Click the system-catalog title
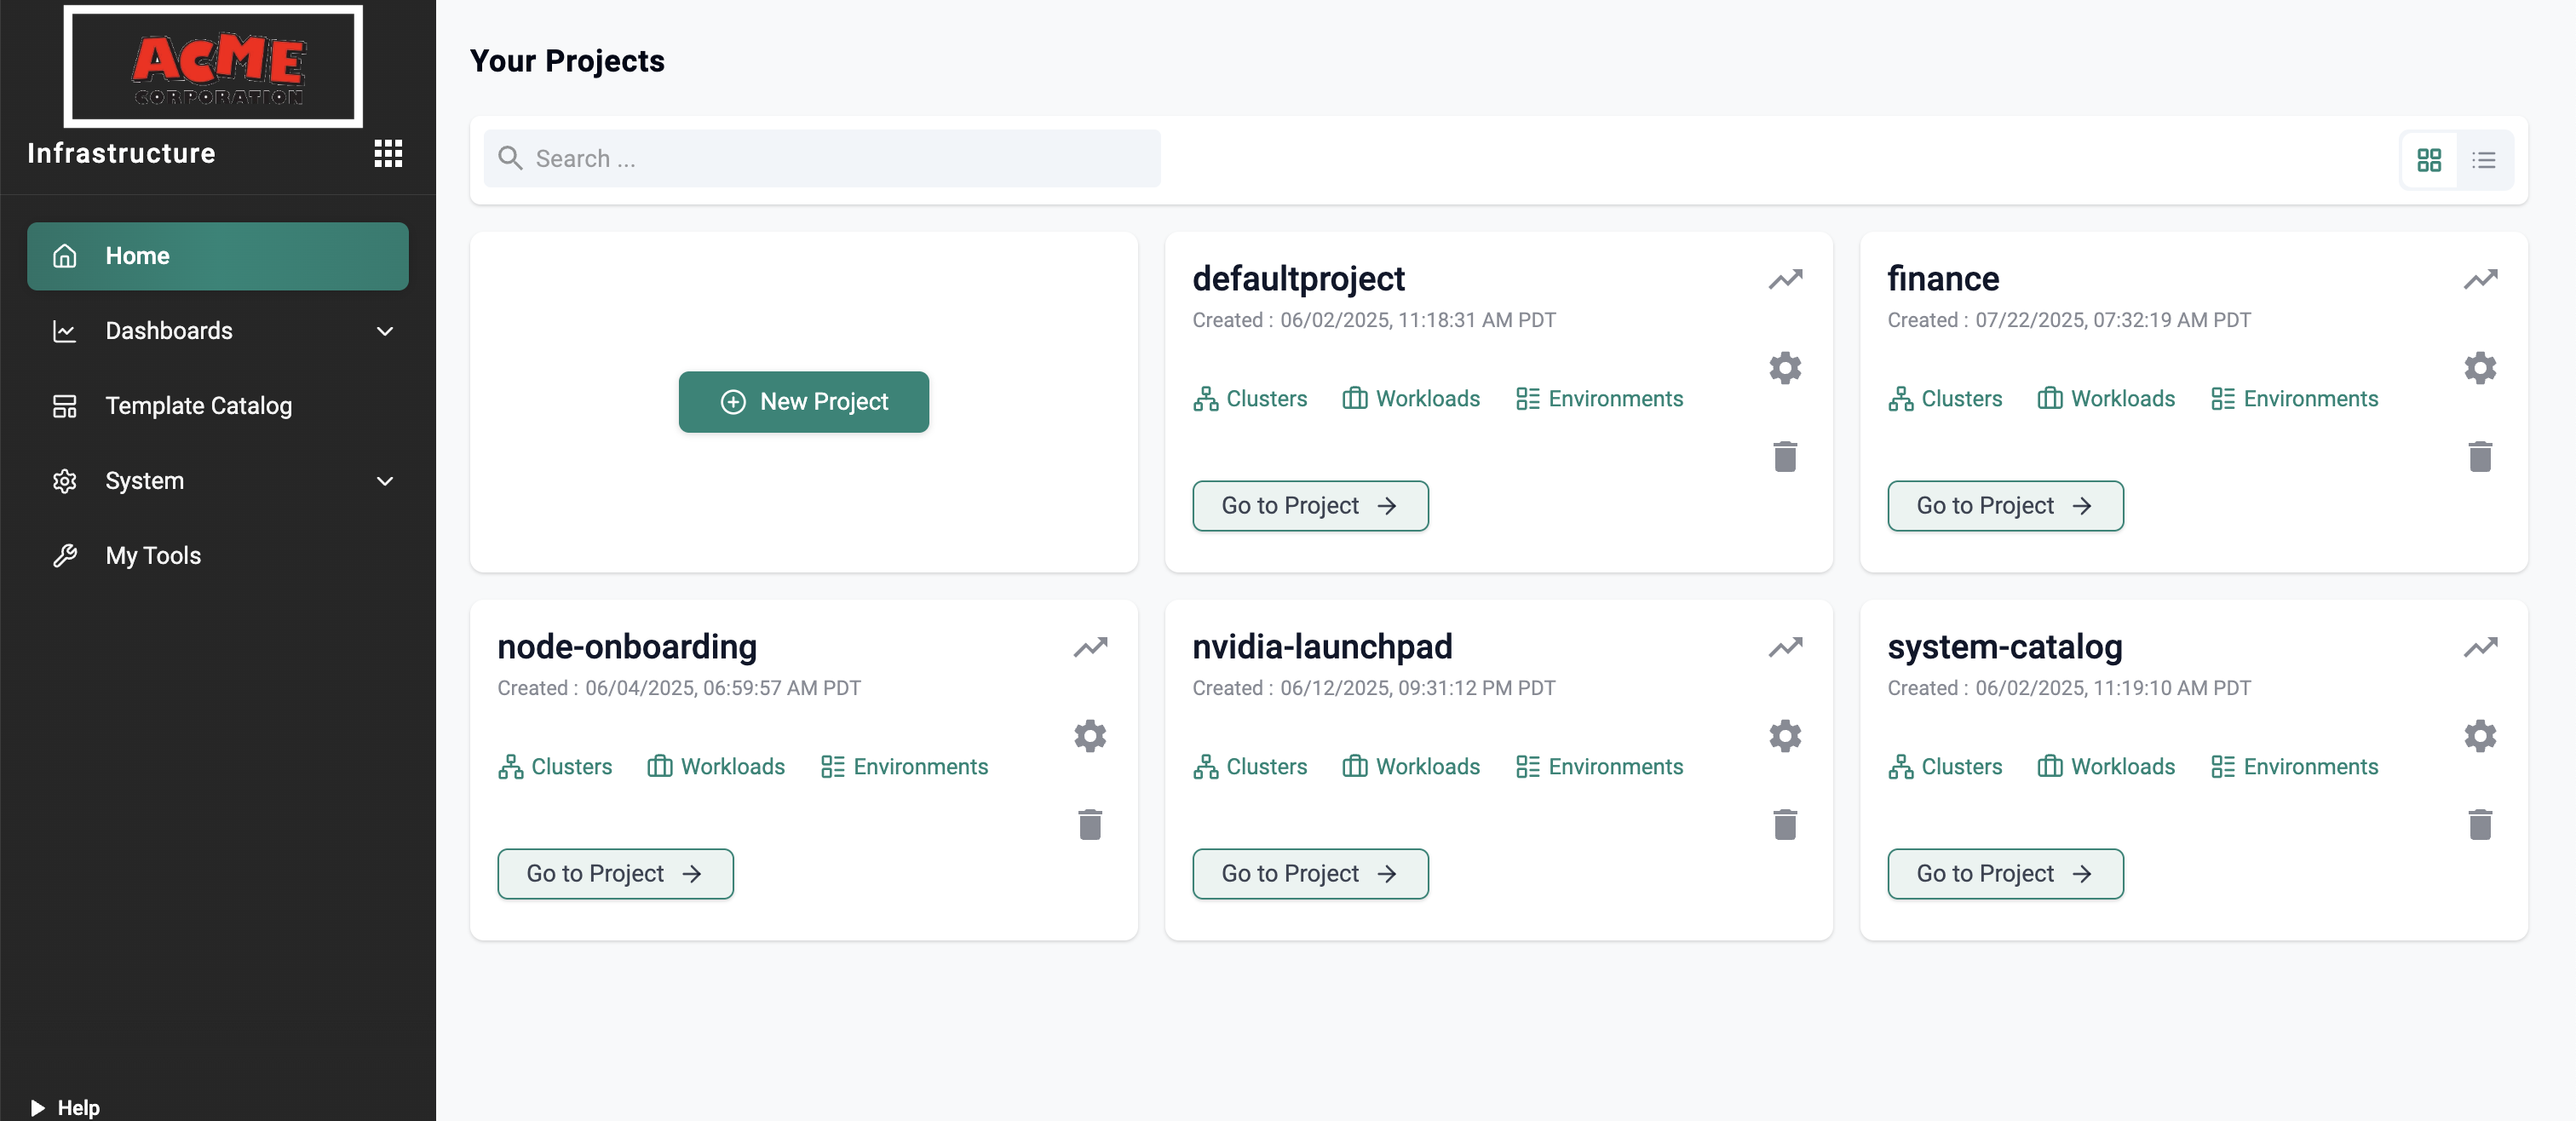 [2004, 647]
